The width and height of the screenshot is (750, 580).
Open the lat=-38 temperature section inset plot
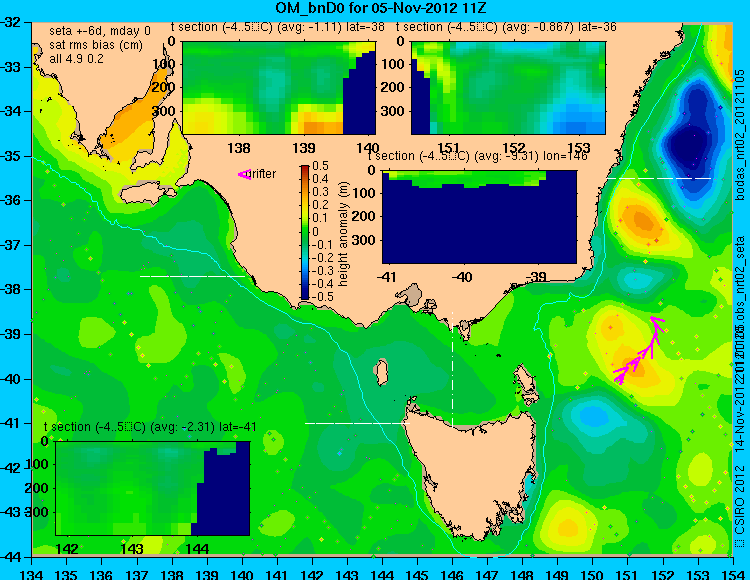coord(279,88)
